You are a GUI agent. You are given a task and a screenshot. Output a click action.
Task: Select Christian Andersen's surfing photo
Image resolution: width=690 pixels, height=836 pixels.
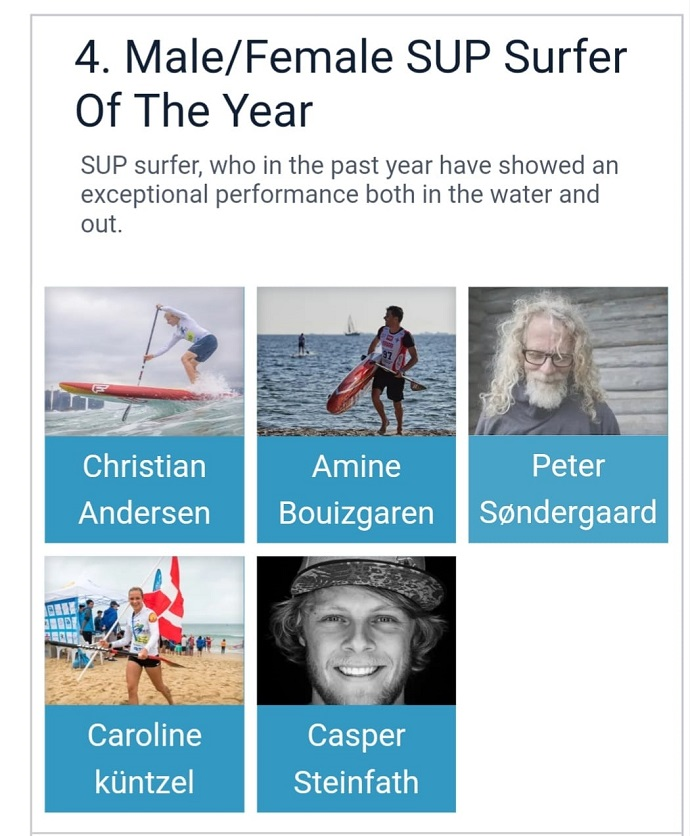tap(144, 361)
